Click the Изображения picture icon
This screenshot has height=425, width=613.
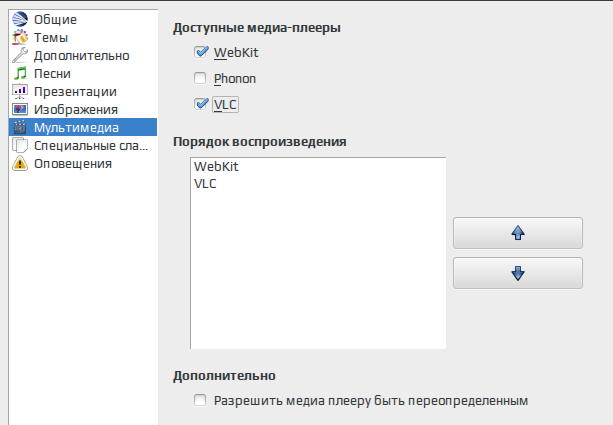(20, 109)
